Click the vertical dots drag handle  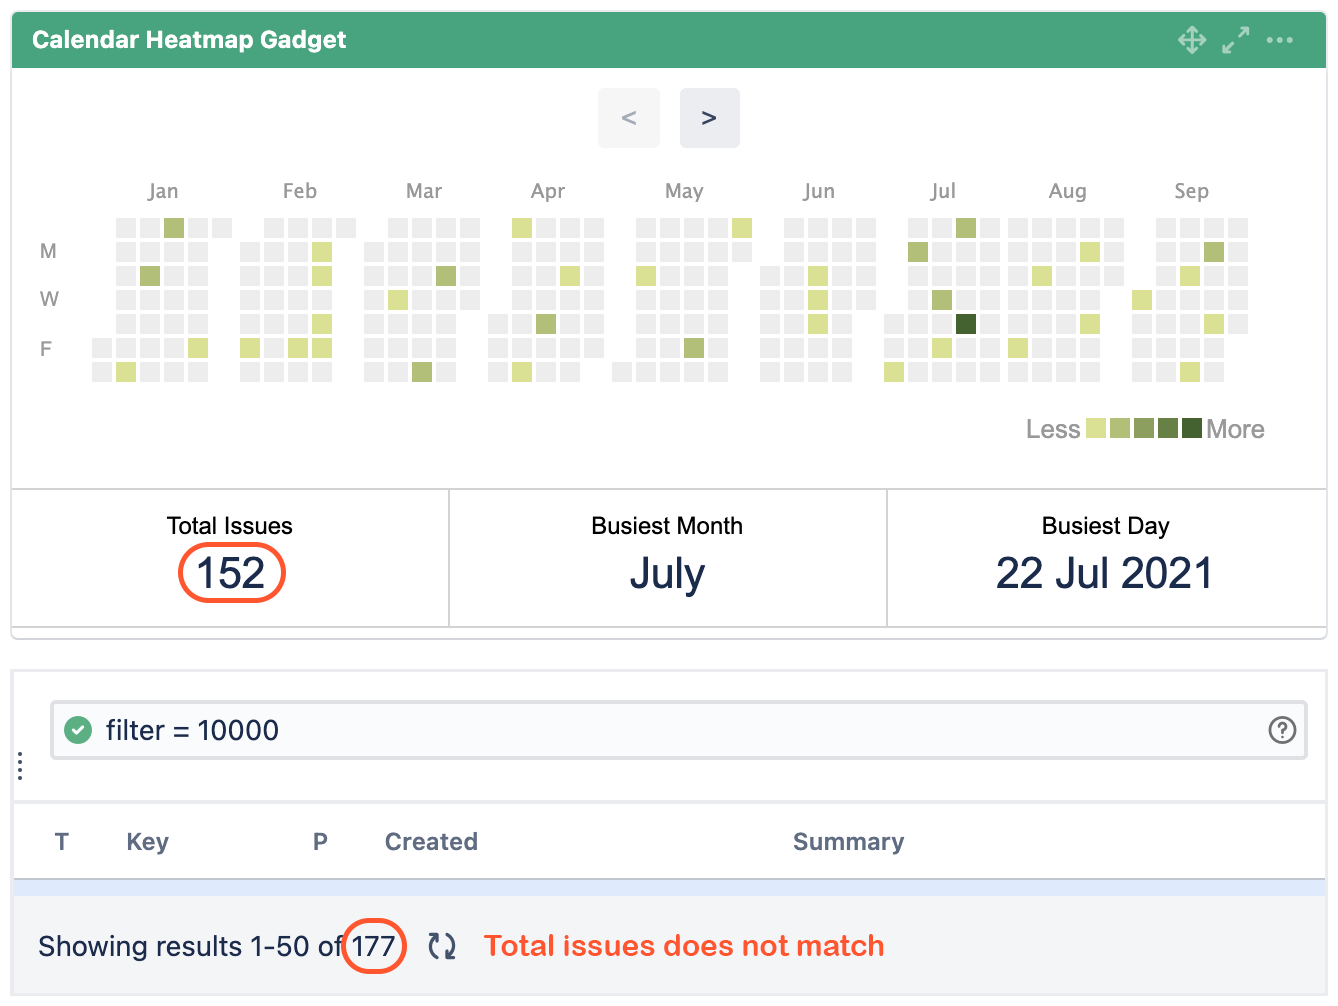[20, 766]
